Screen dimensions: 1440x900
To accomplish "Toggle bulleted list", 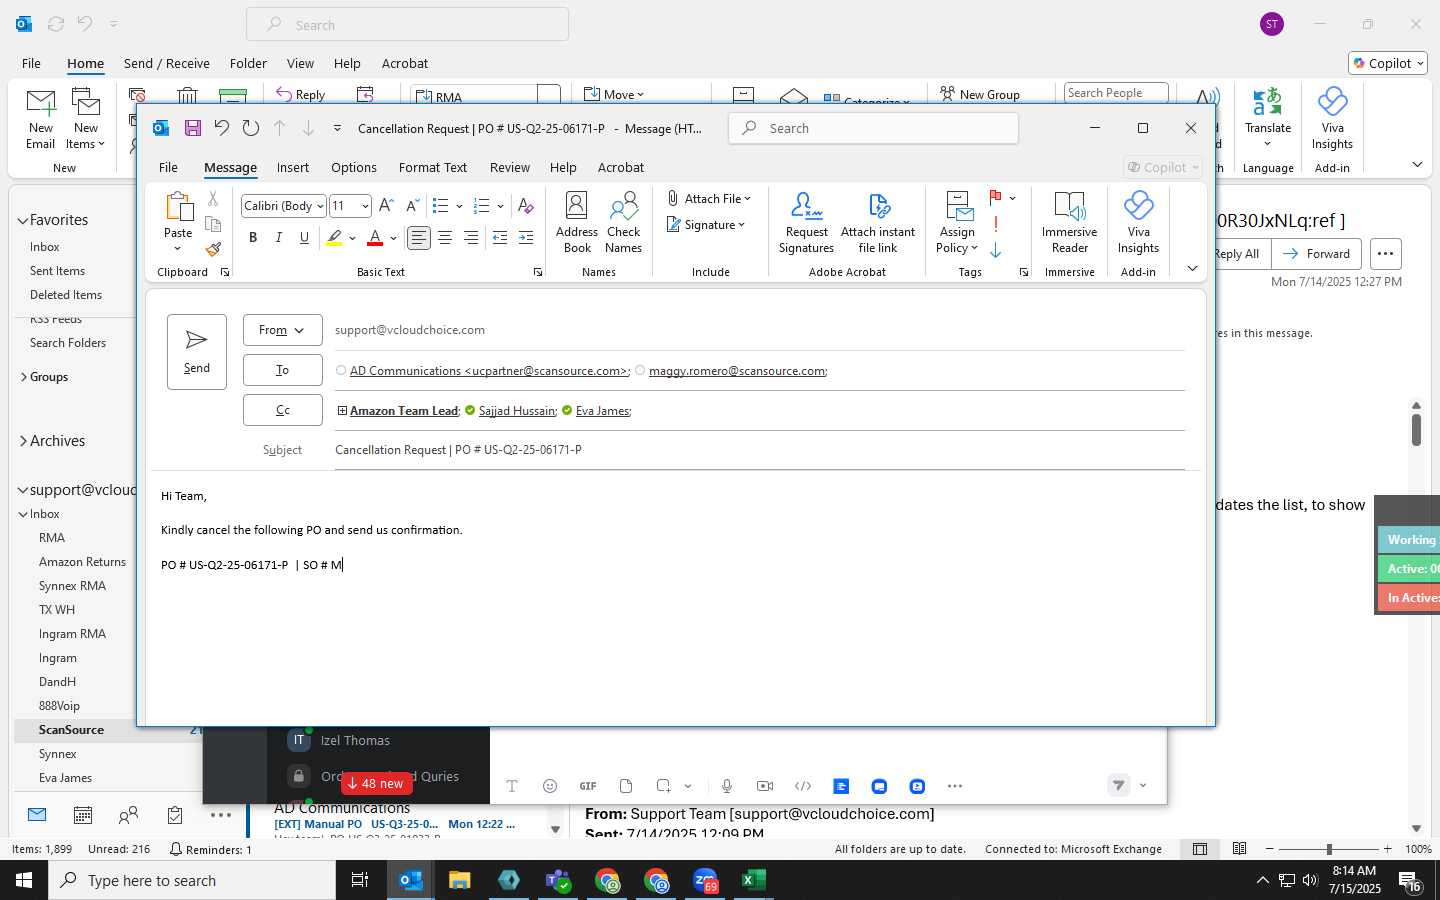I will 440,206.
